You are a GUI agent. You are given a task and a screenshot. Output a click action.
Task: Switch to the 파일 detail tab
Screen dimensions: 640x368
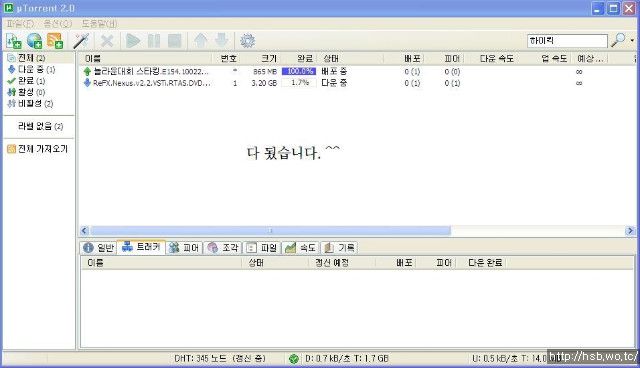[x=262, y=248]
